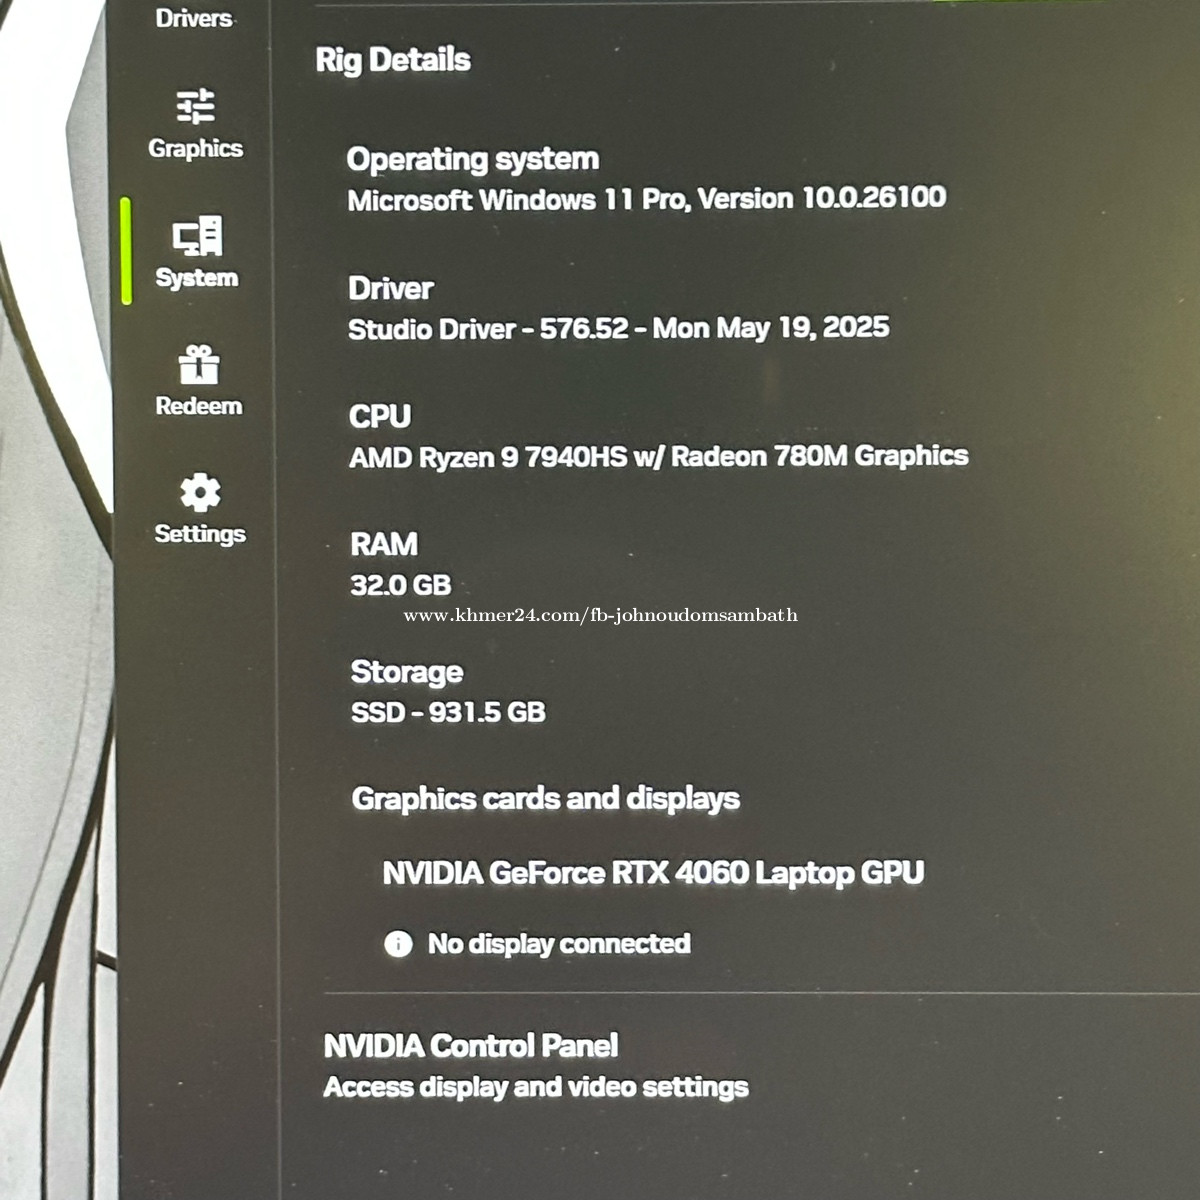The height and width of the screenshot is (1200, 1200).
Task: Select SSD - 931.5 GB value
Action: tap(448, 712)
